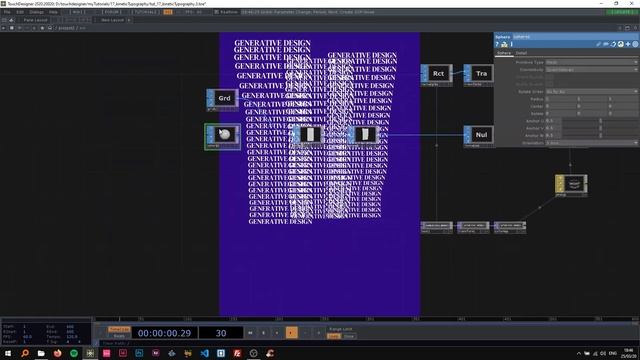This screenshot has width=640, height=360.
Task: Open the Help menu
Action: 53,12
